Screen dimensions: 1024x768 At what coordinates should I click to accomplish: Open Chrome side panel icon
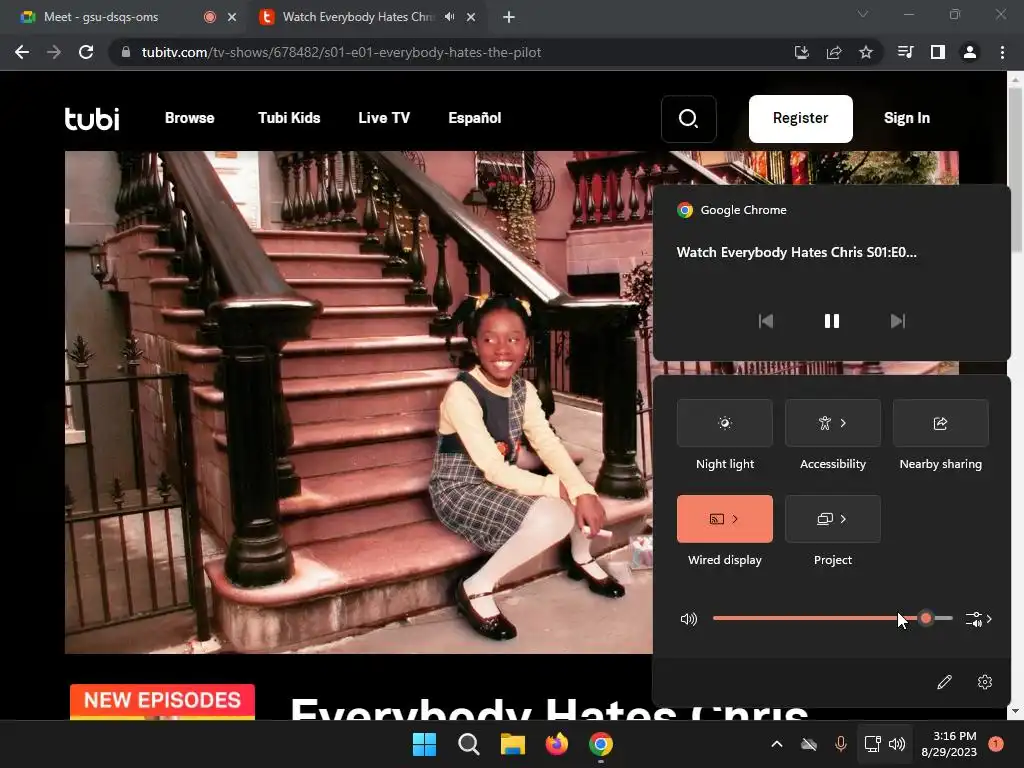coord(937,52)
